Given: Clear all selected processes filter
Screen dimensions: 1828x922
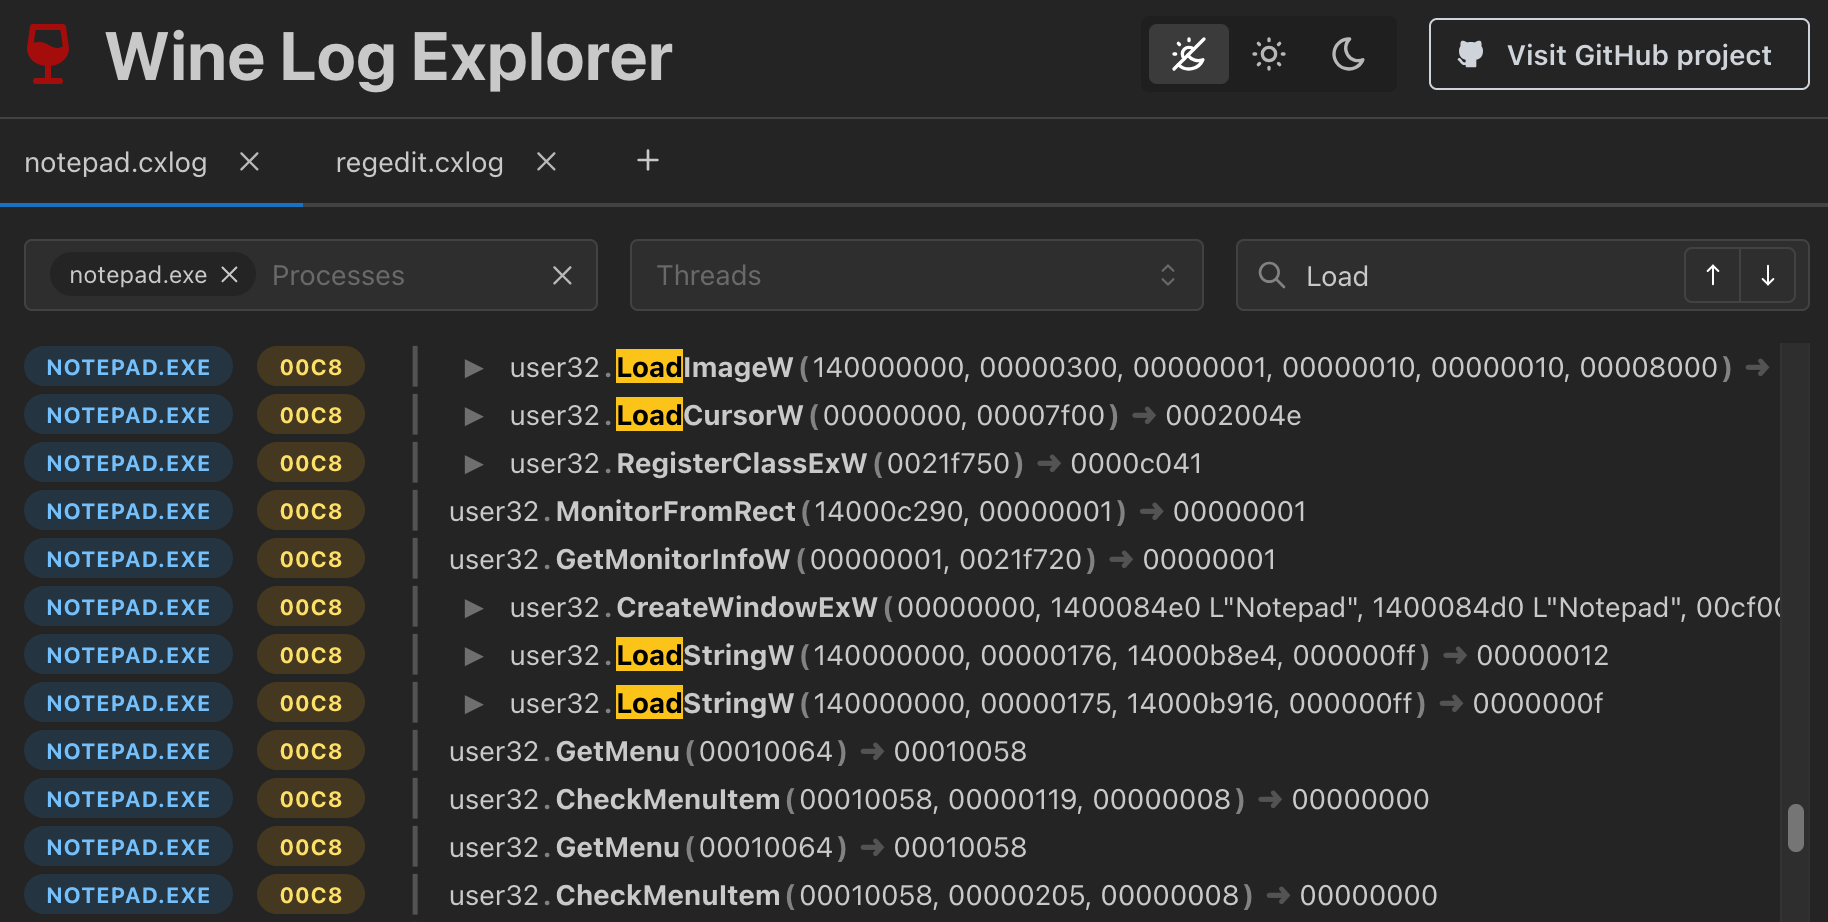Looking at the screenshot, I should (x=563, y=275).
